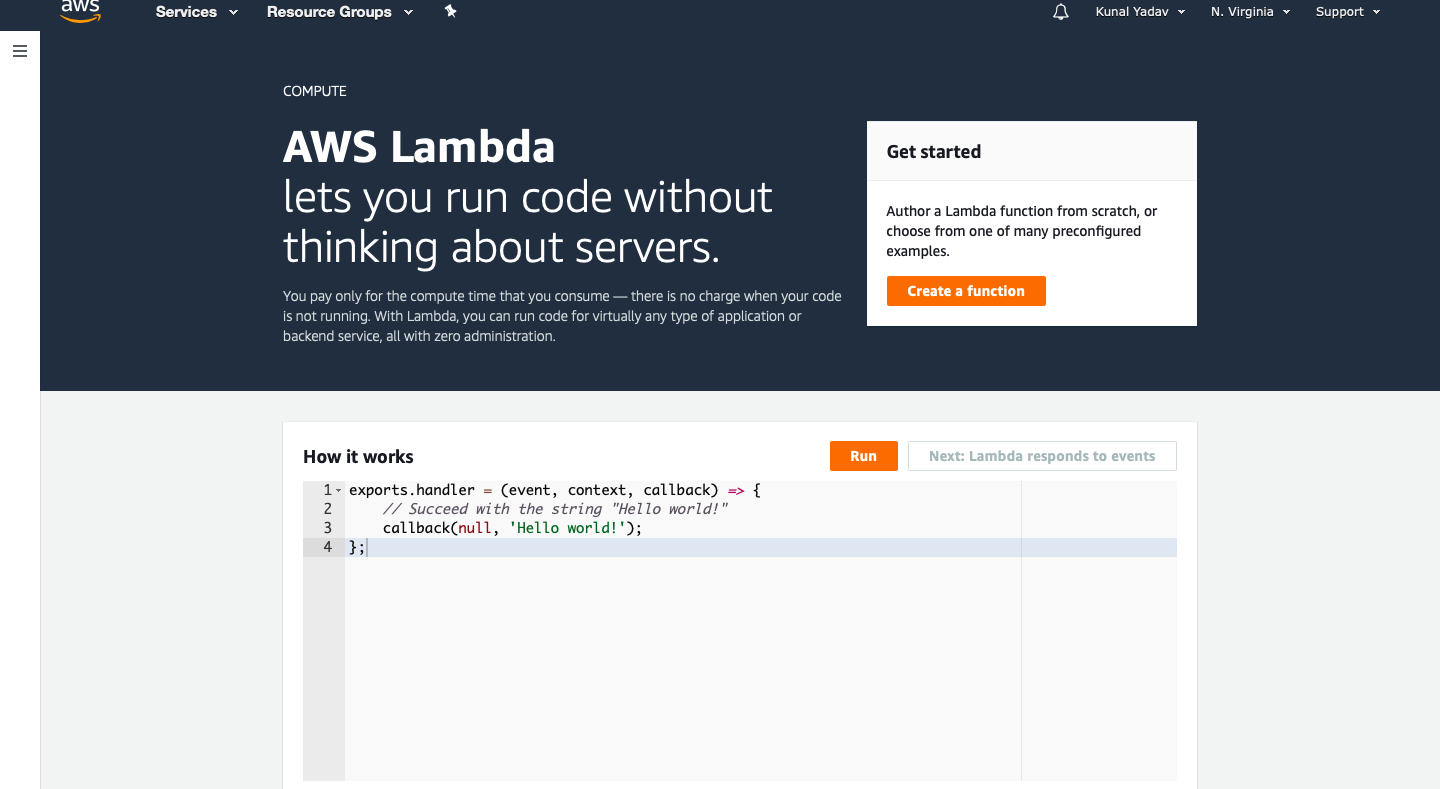Click line number 3 in the gutter
Image resolution: width=1440 pixels, height=789 pixels.
pyautogui.click(x=327, y=528)
